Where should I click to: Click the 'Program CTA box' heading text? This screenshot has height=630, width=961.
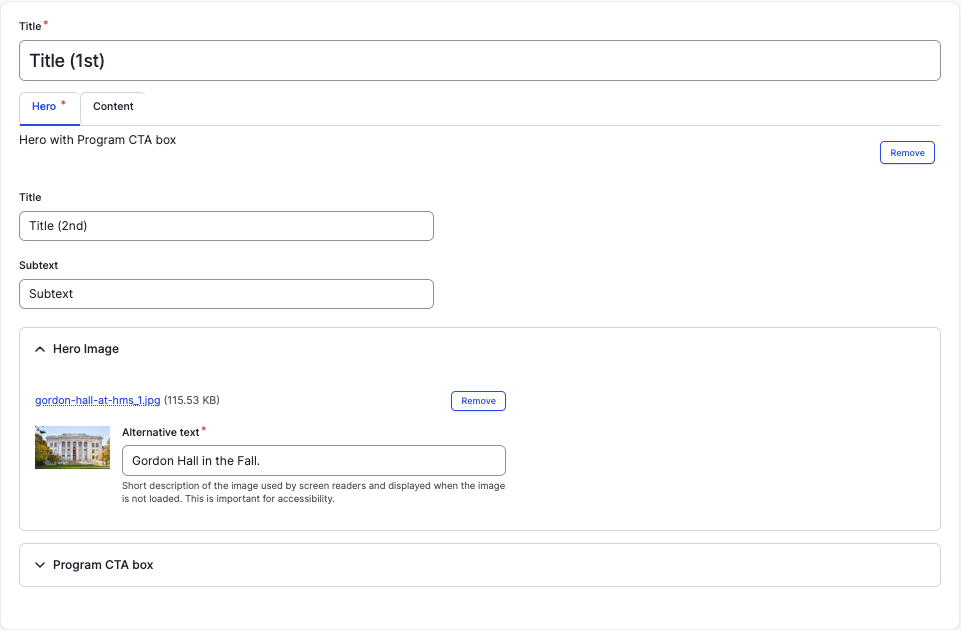click(x=103, y=565)
